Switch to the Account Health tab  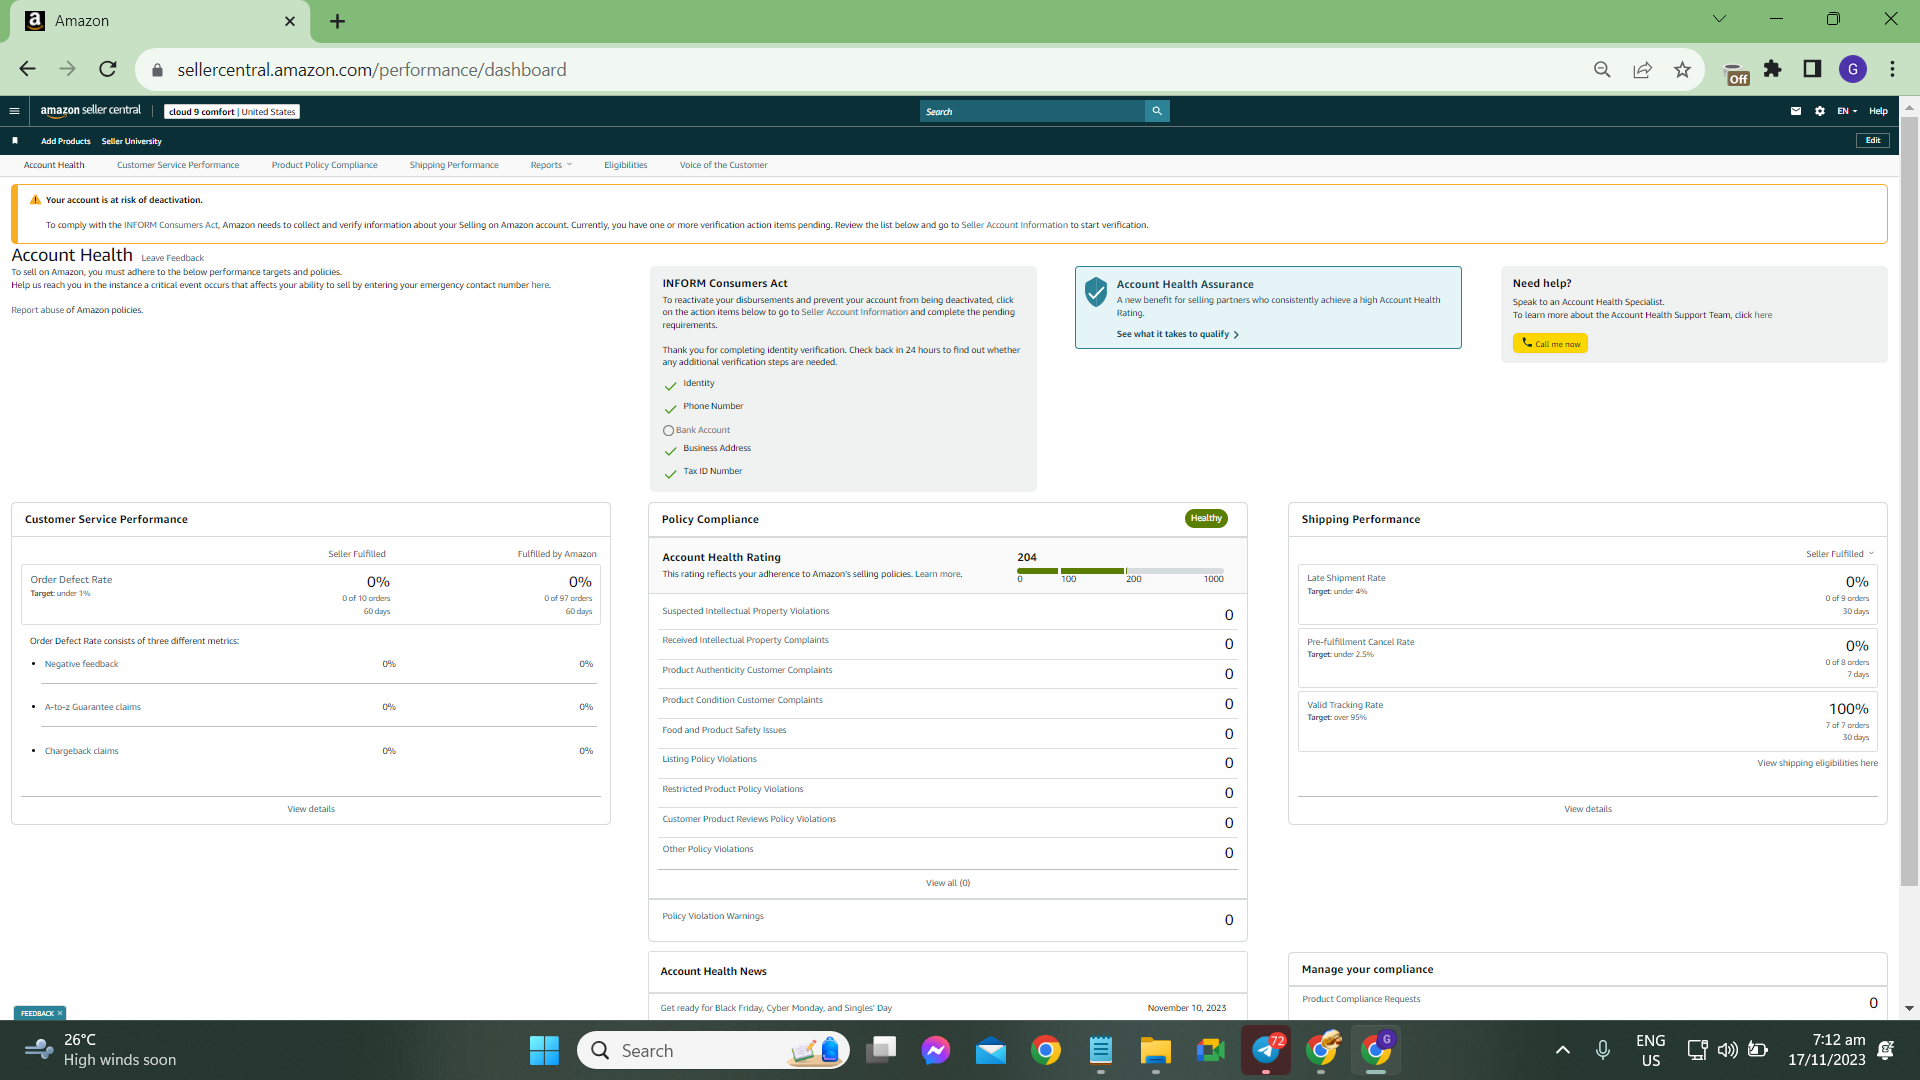click(x=54, y=165)
